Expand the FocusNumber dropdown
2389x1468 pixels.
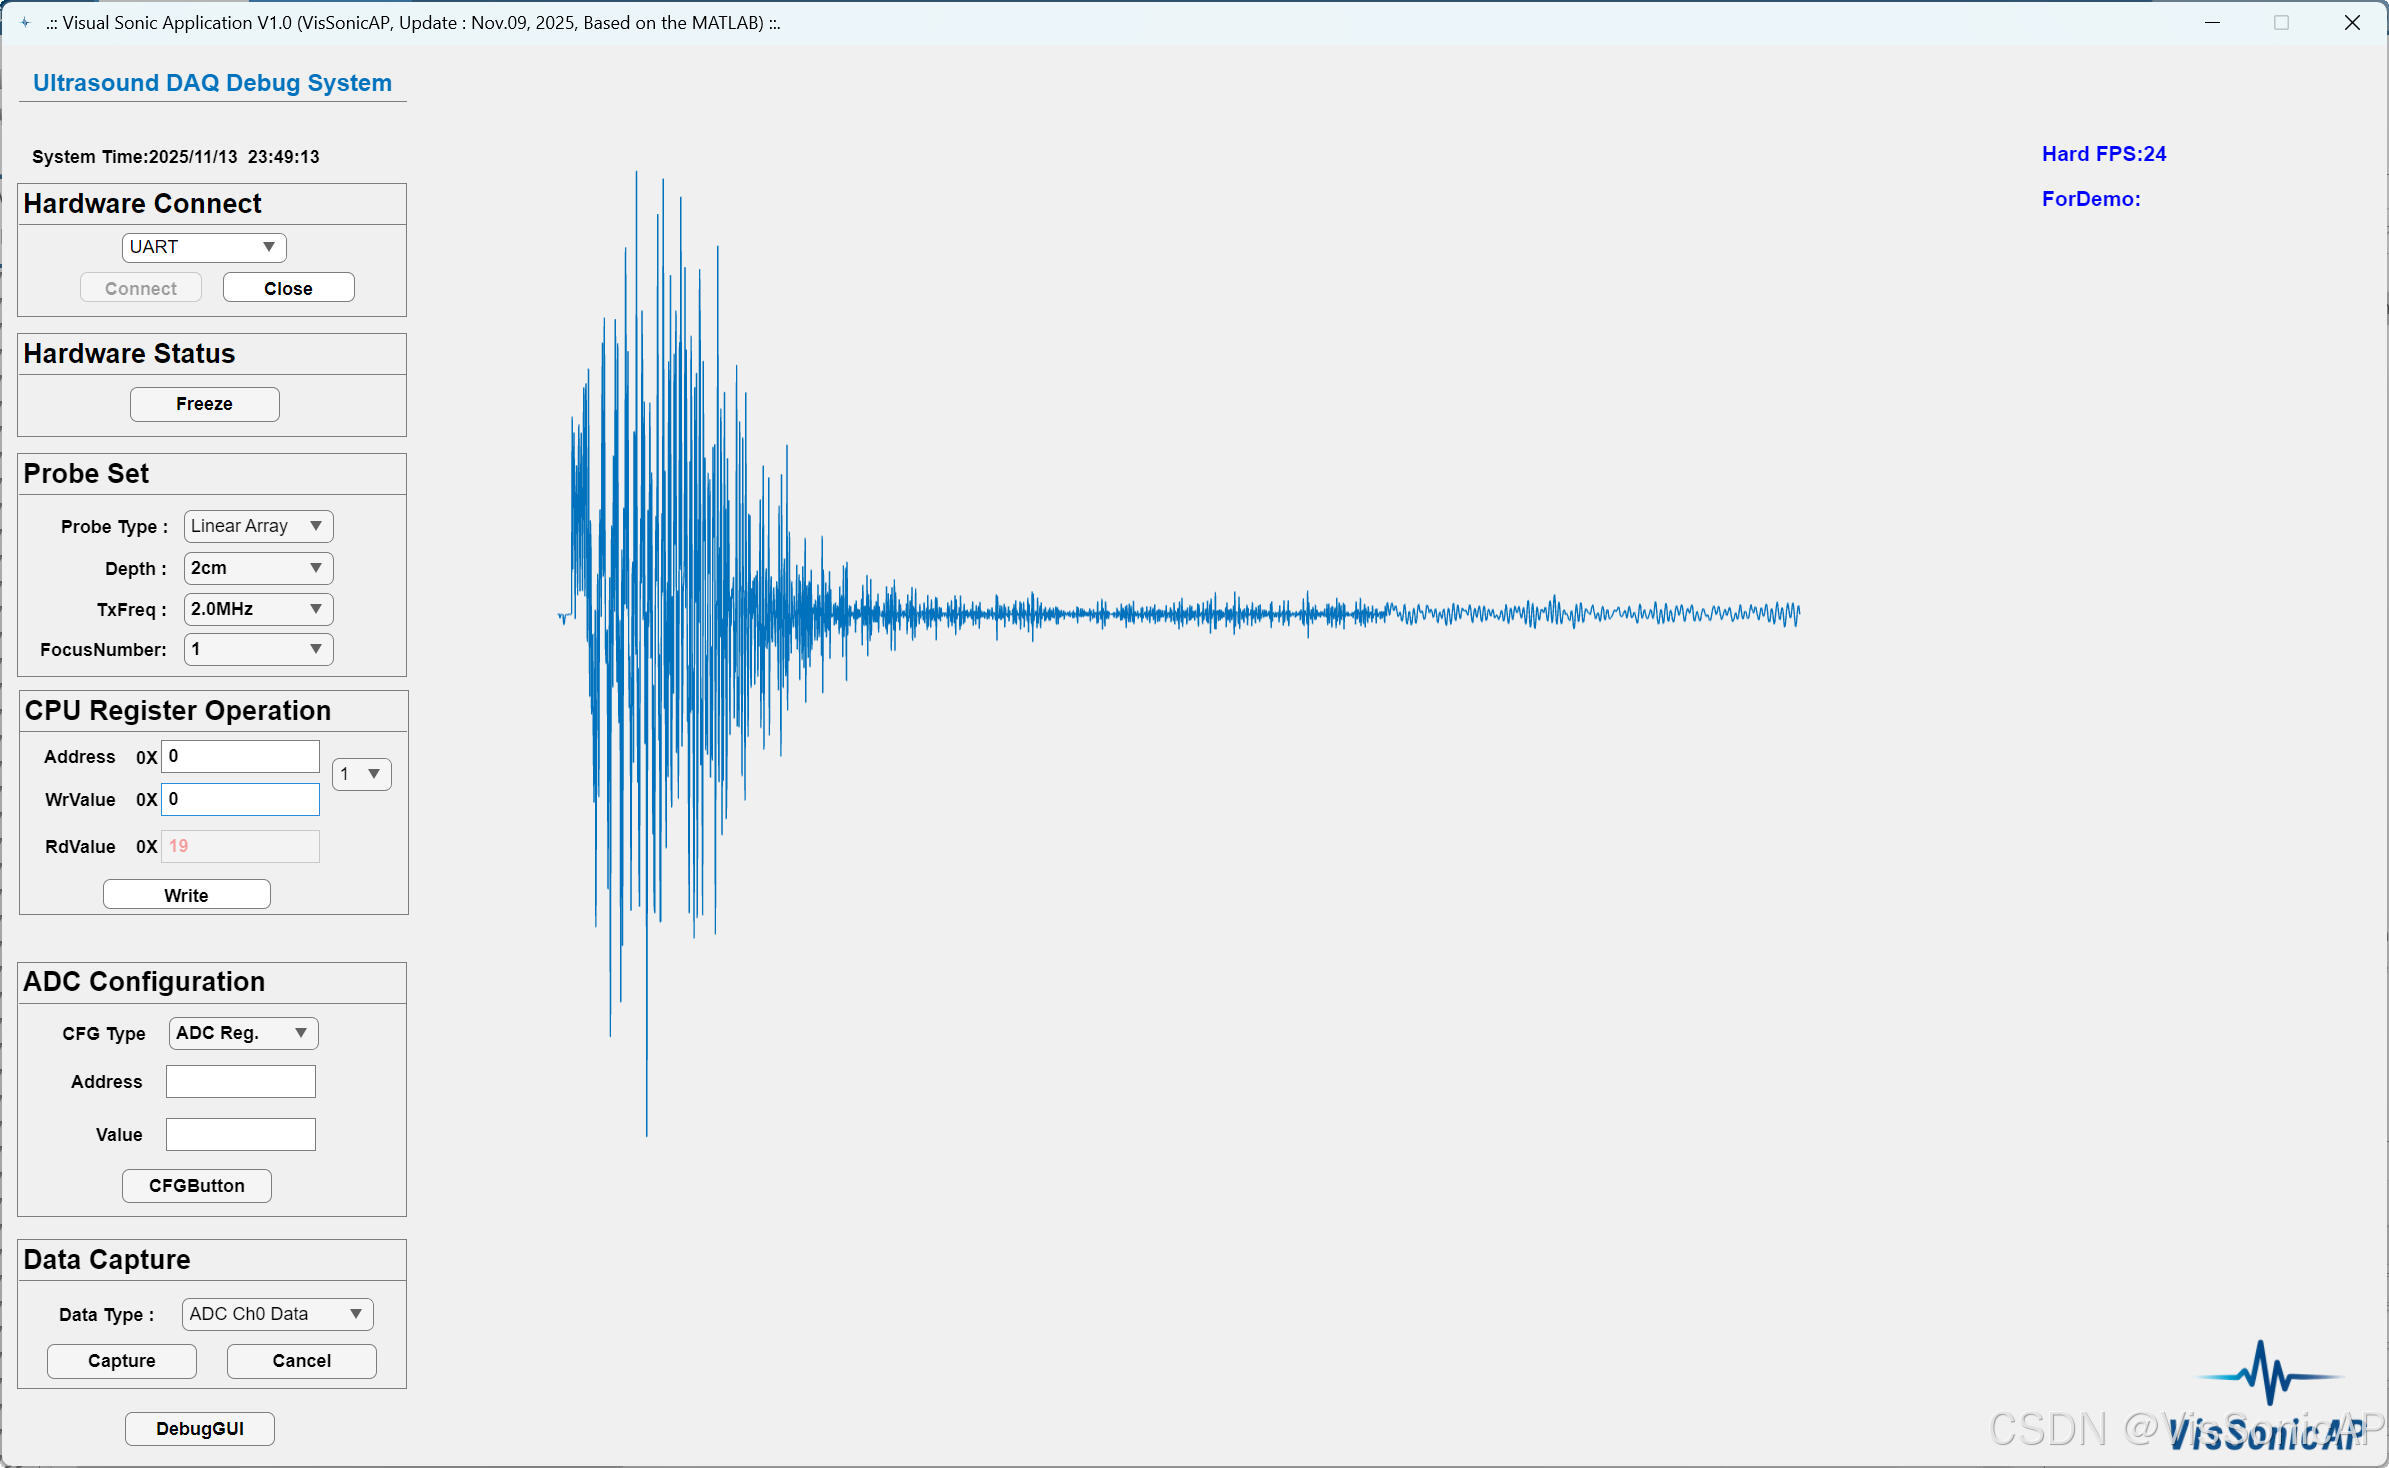coord(258,649)
